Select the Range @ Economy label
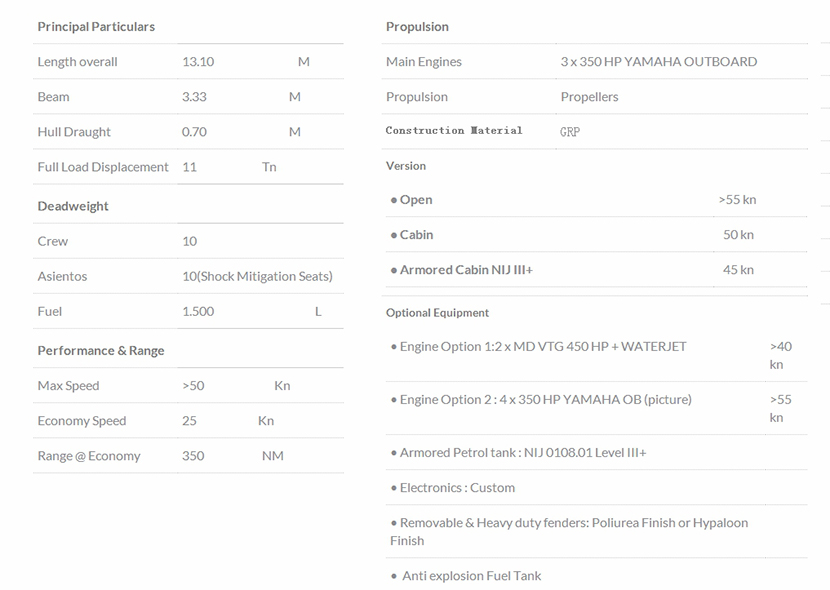This screenshot has height=590, width=830. point(89,456)
